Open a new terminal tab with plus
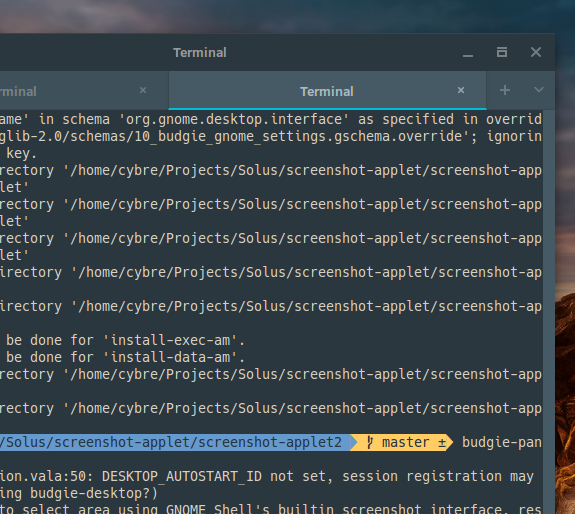The height and width of the screenshot is (514, 575). coord(505,90)
